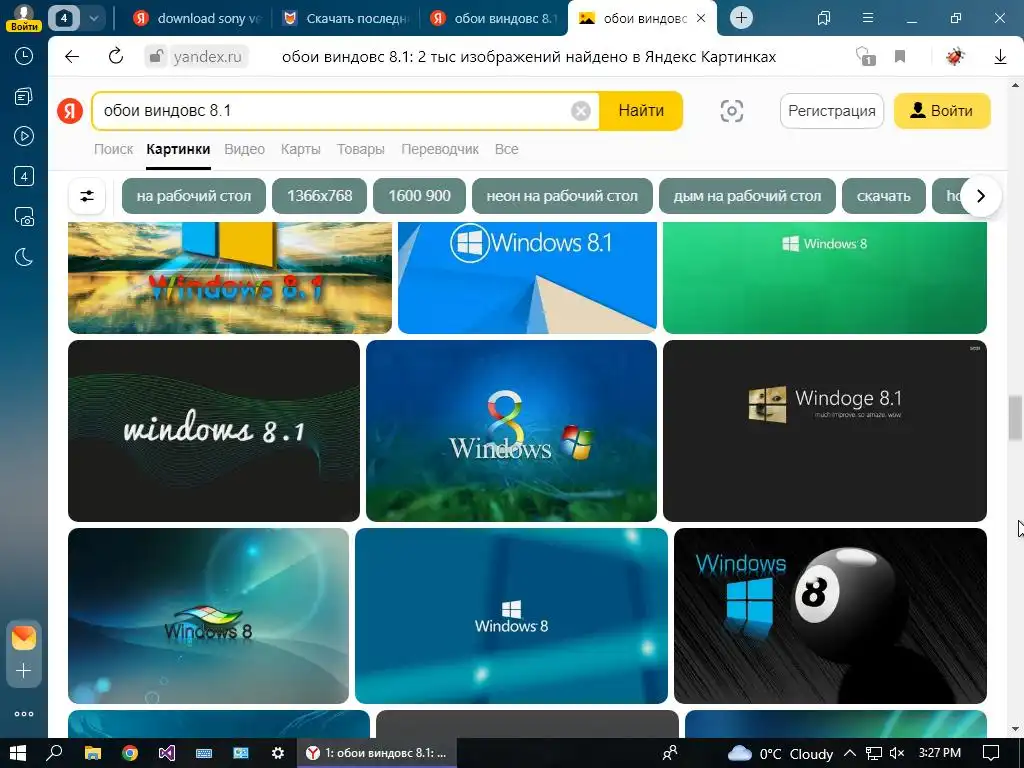Open the image filters slider icon
Screen dimensions: 1024x768
coord(87,196)
